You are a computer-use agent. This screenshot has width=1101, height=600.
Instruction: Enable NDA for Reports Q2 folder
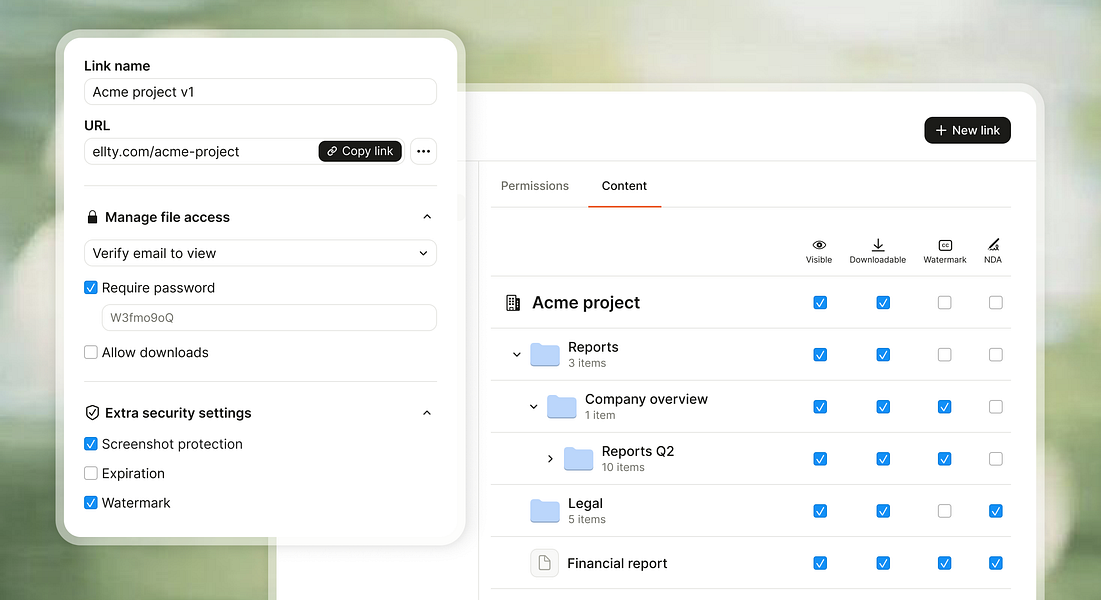click(x=996, y=459)
